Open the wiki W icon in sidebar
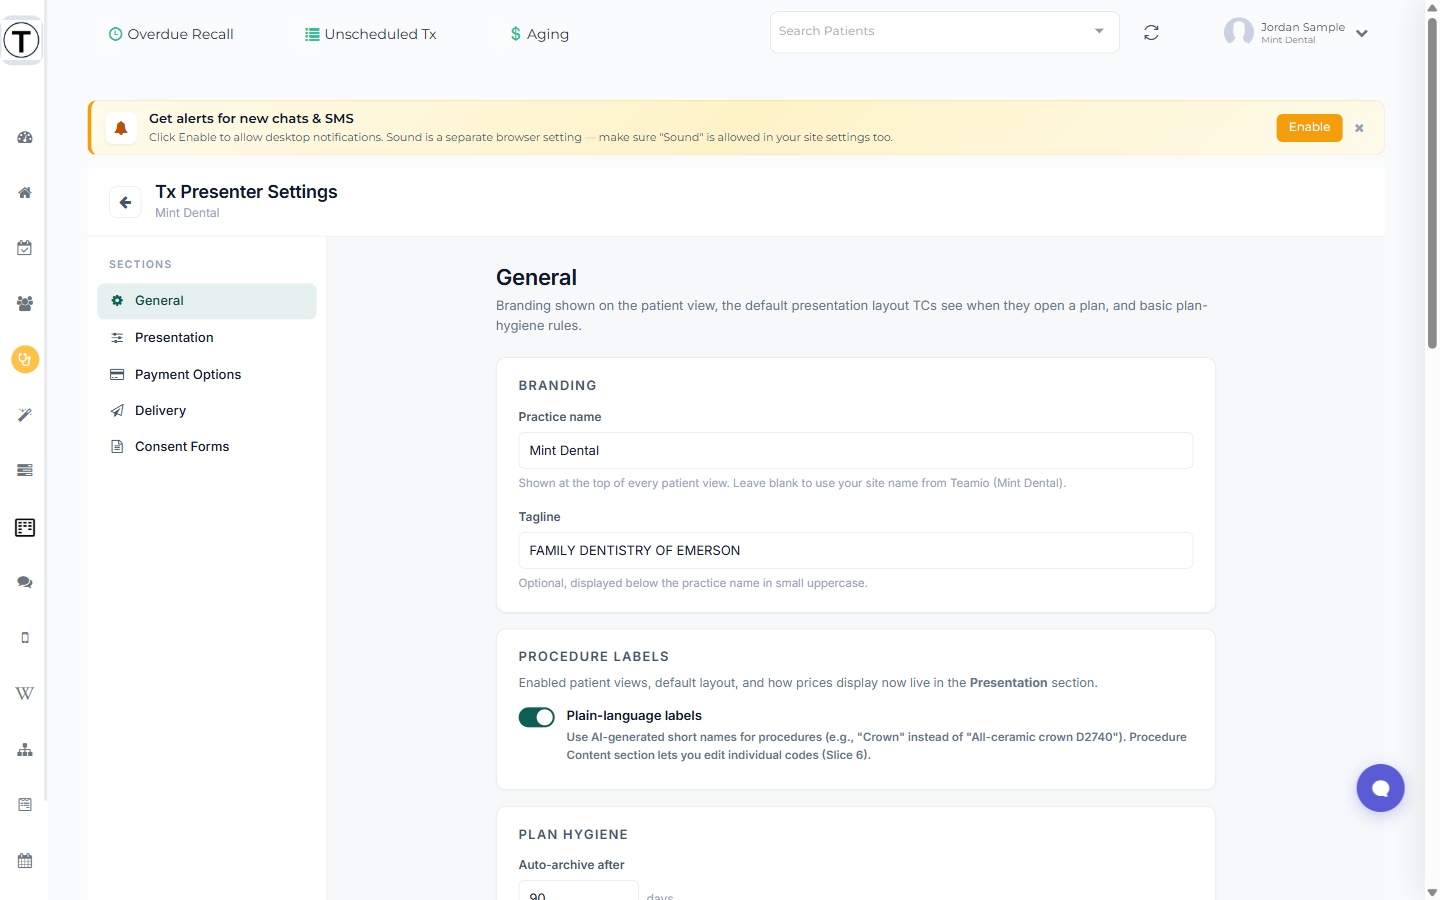 [25, 693]
